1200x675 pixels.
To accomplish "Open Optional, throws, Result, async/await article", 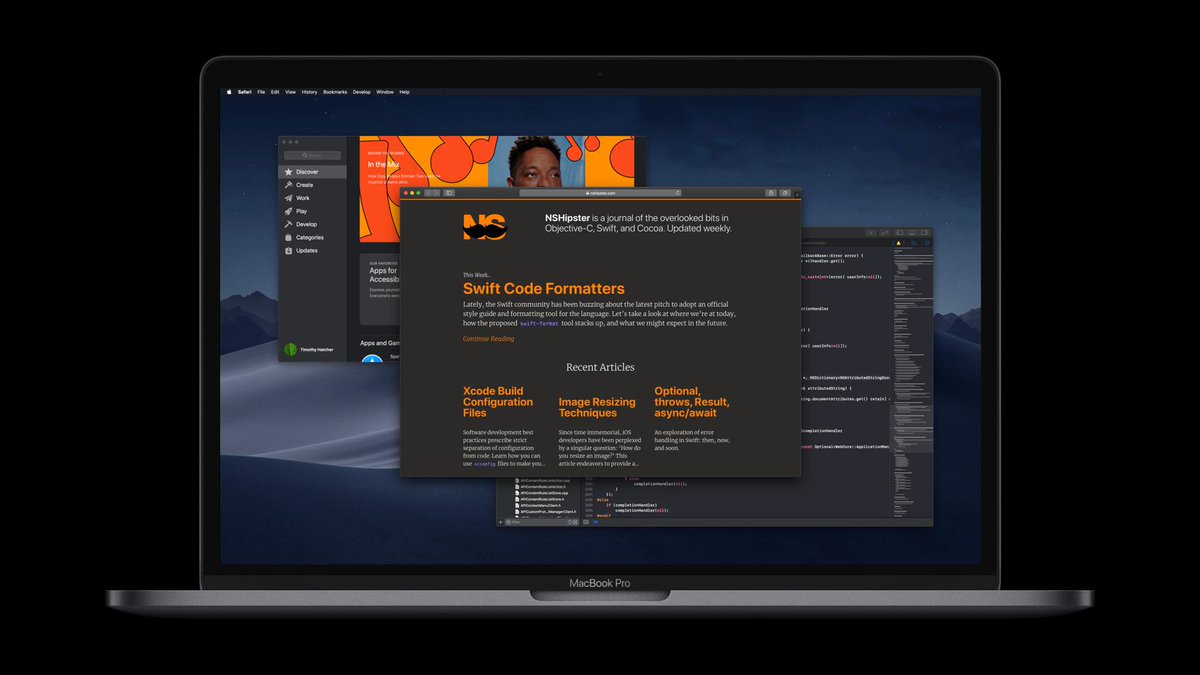I will [692, 402].
